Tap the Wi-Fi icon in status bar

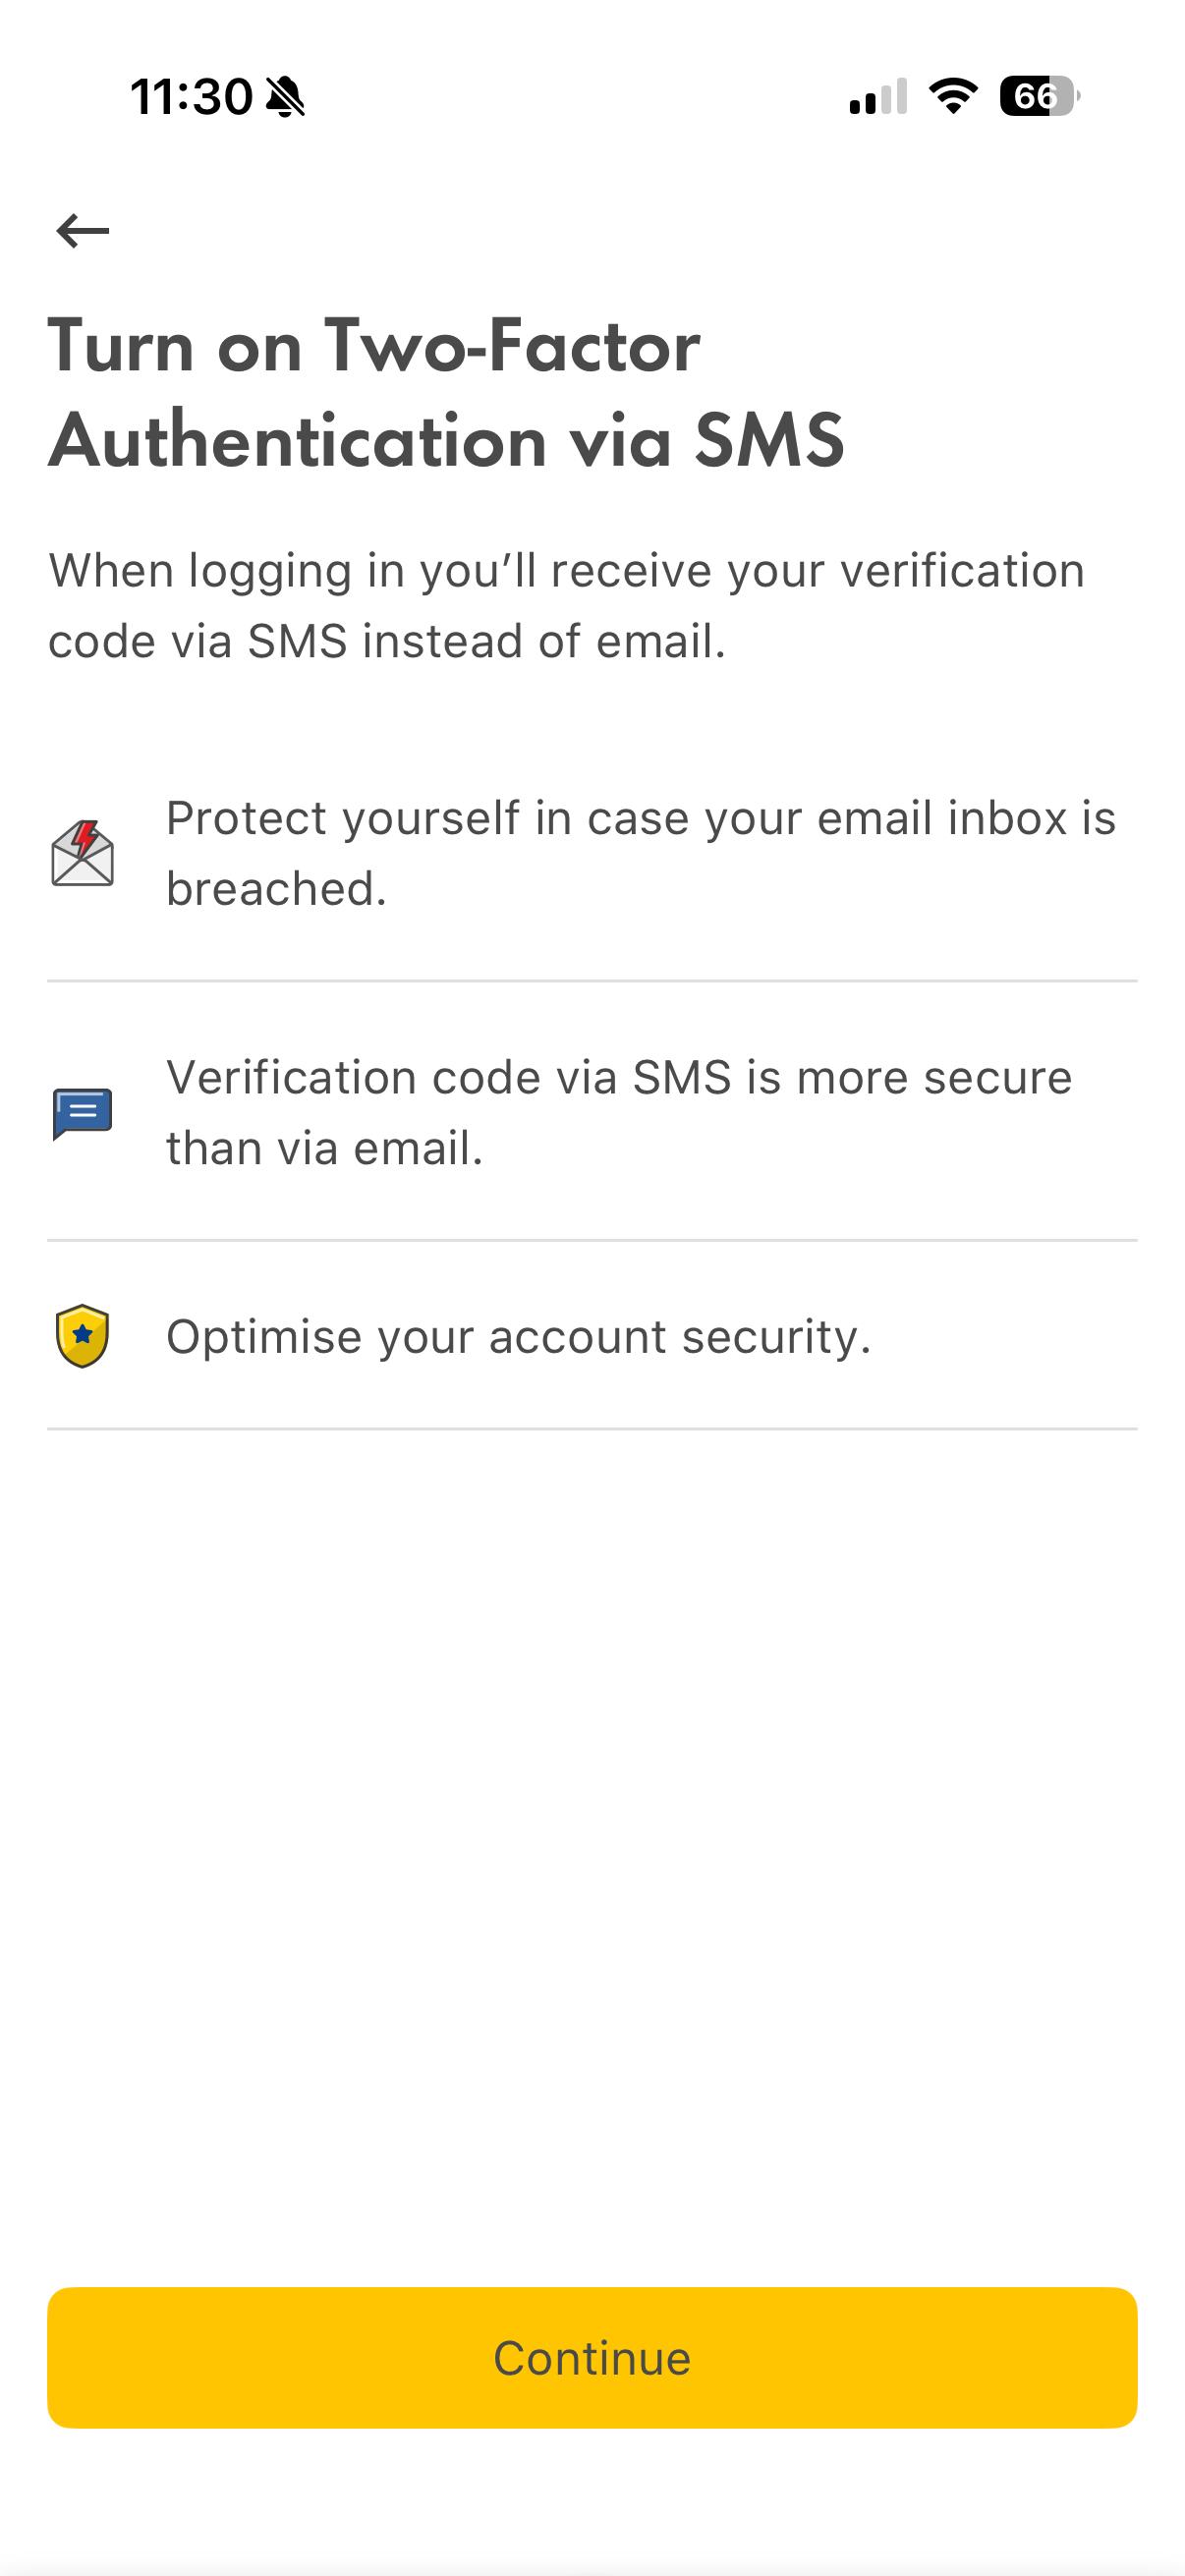click(953, 96)
